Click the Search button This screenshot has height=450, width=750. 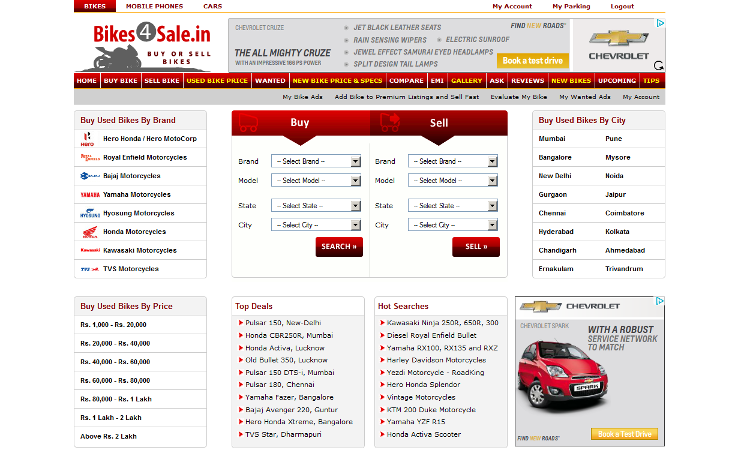pos(339,247)
